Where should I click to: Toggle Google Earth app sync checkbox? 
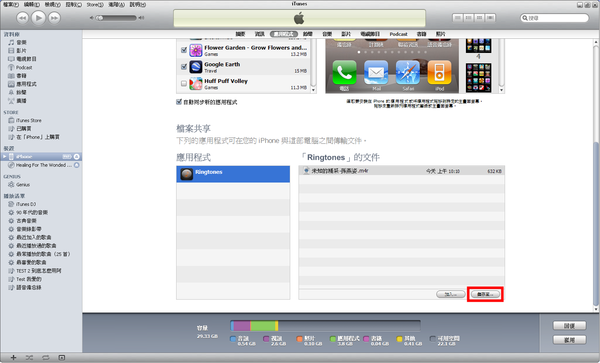[x=184, y=67]
